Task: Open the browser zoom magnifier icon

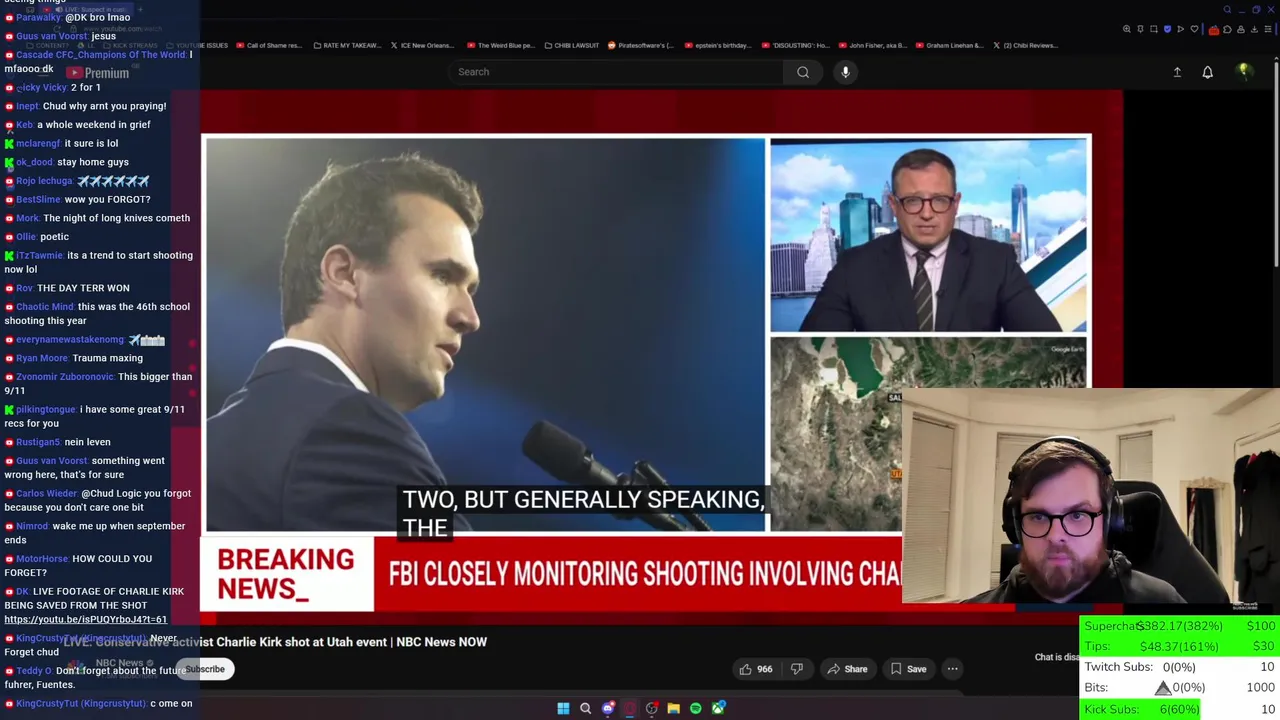Action: click(1127, 29)
